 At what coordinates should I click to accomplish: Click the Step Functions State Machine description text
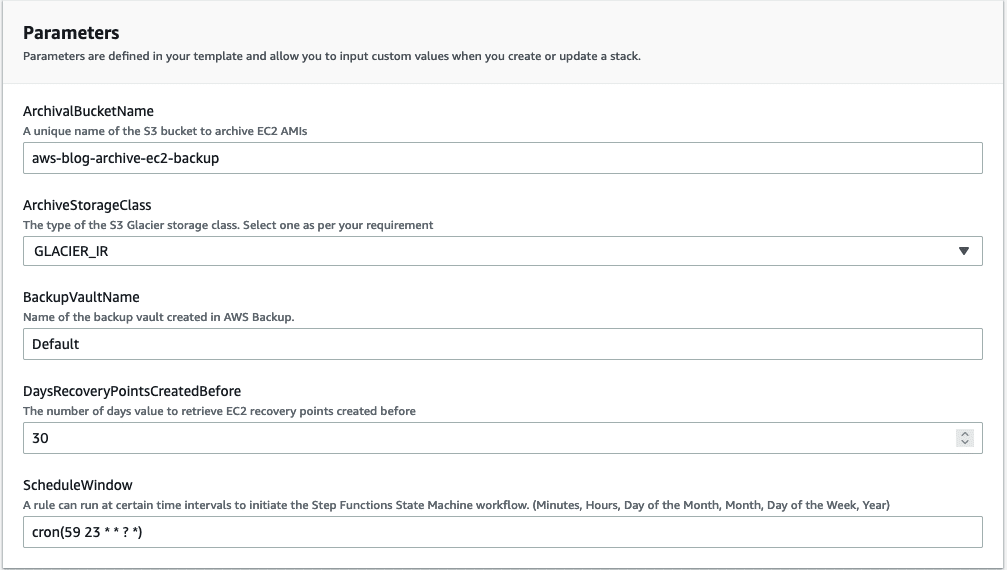click(456, 505)
